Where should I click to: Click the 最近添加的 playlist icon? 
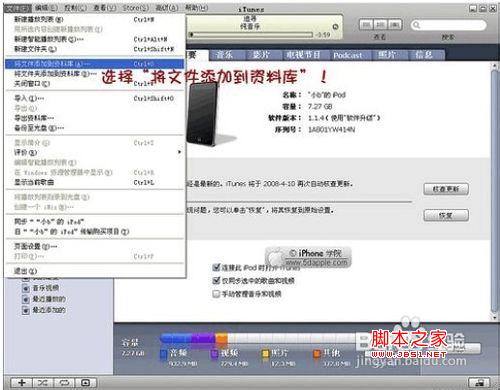pos(26,310)
